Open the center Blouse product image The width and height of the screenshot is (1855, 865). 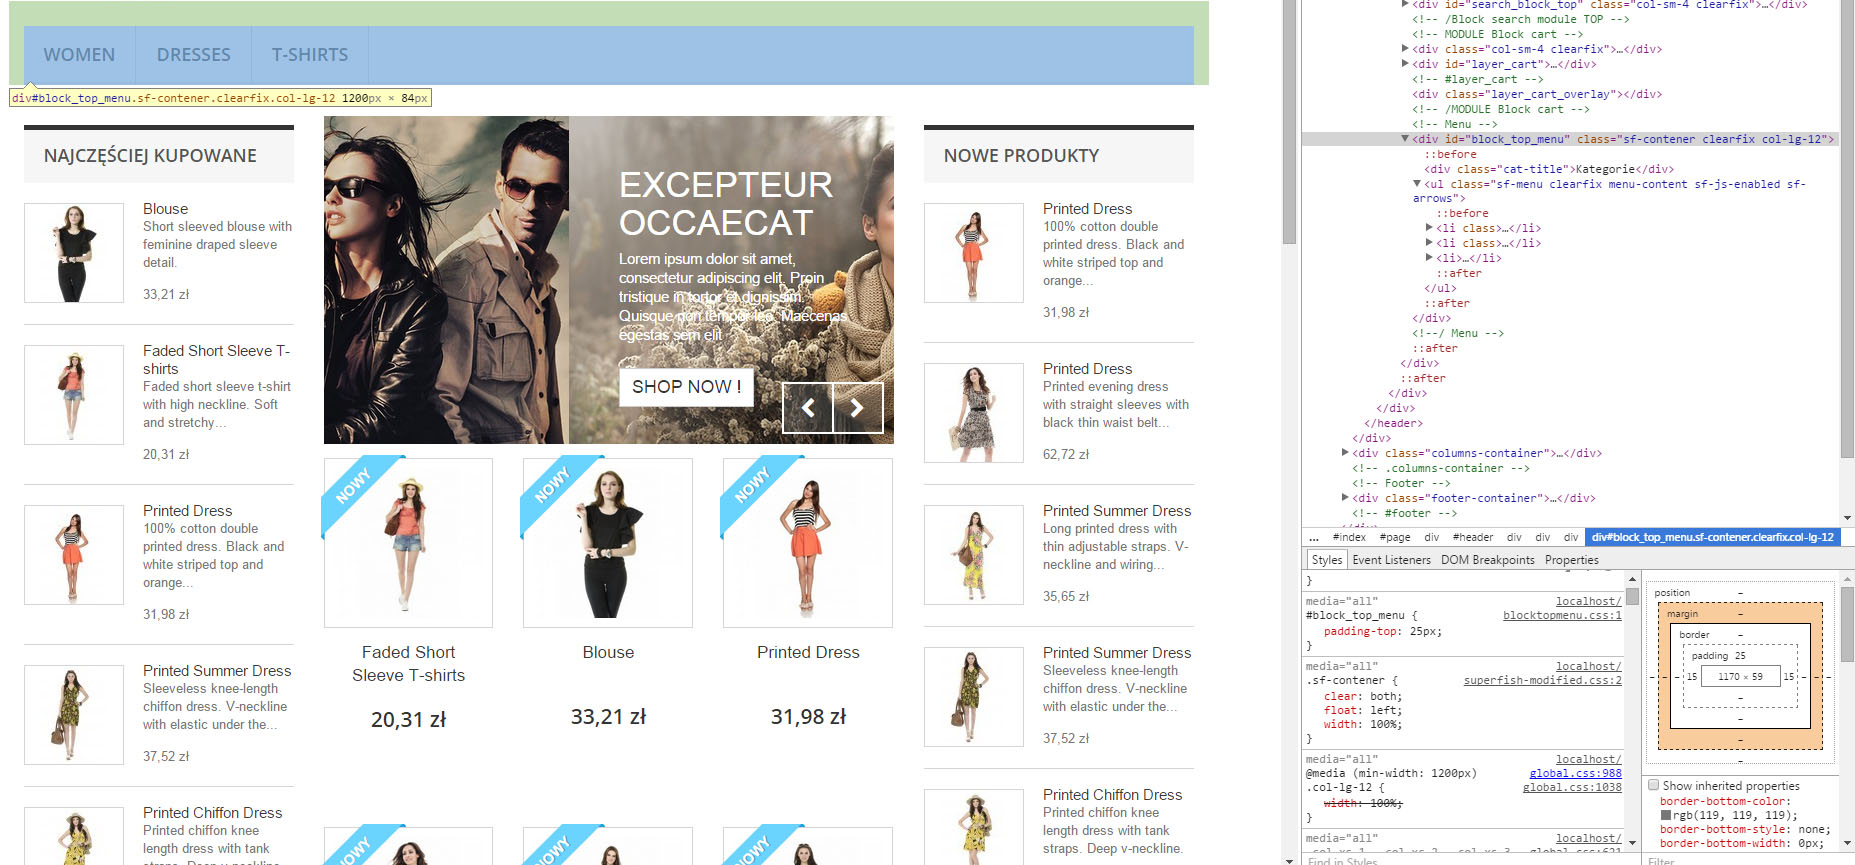pos(608,543)
